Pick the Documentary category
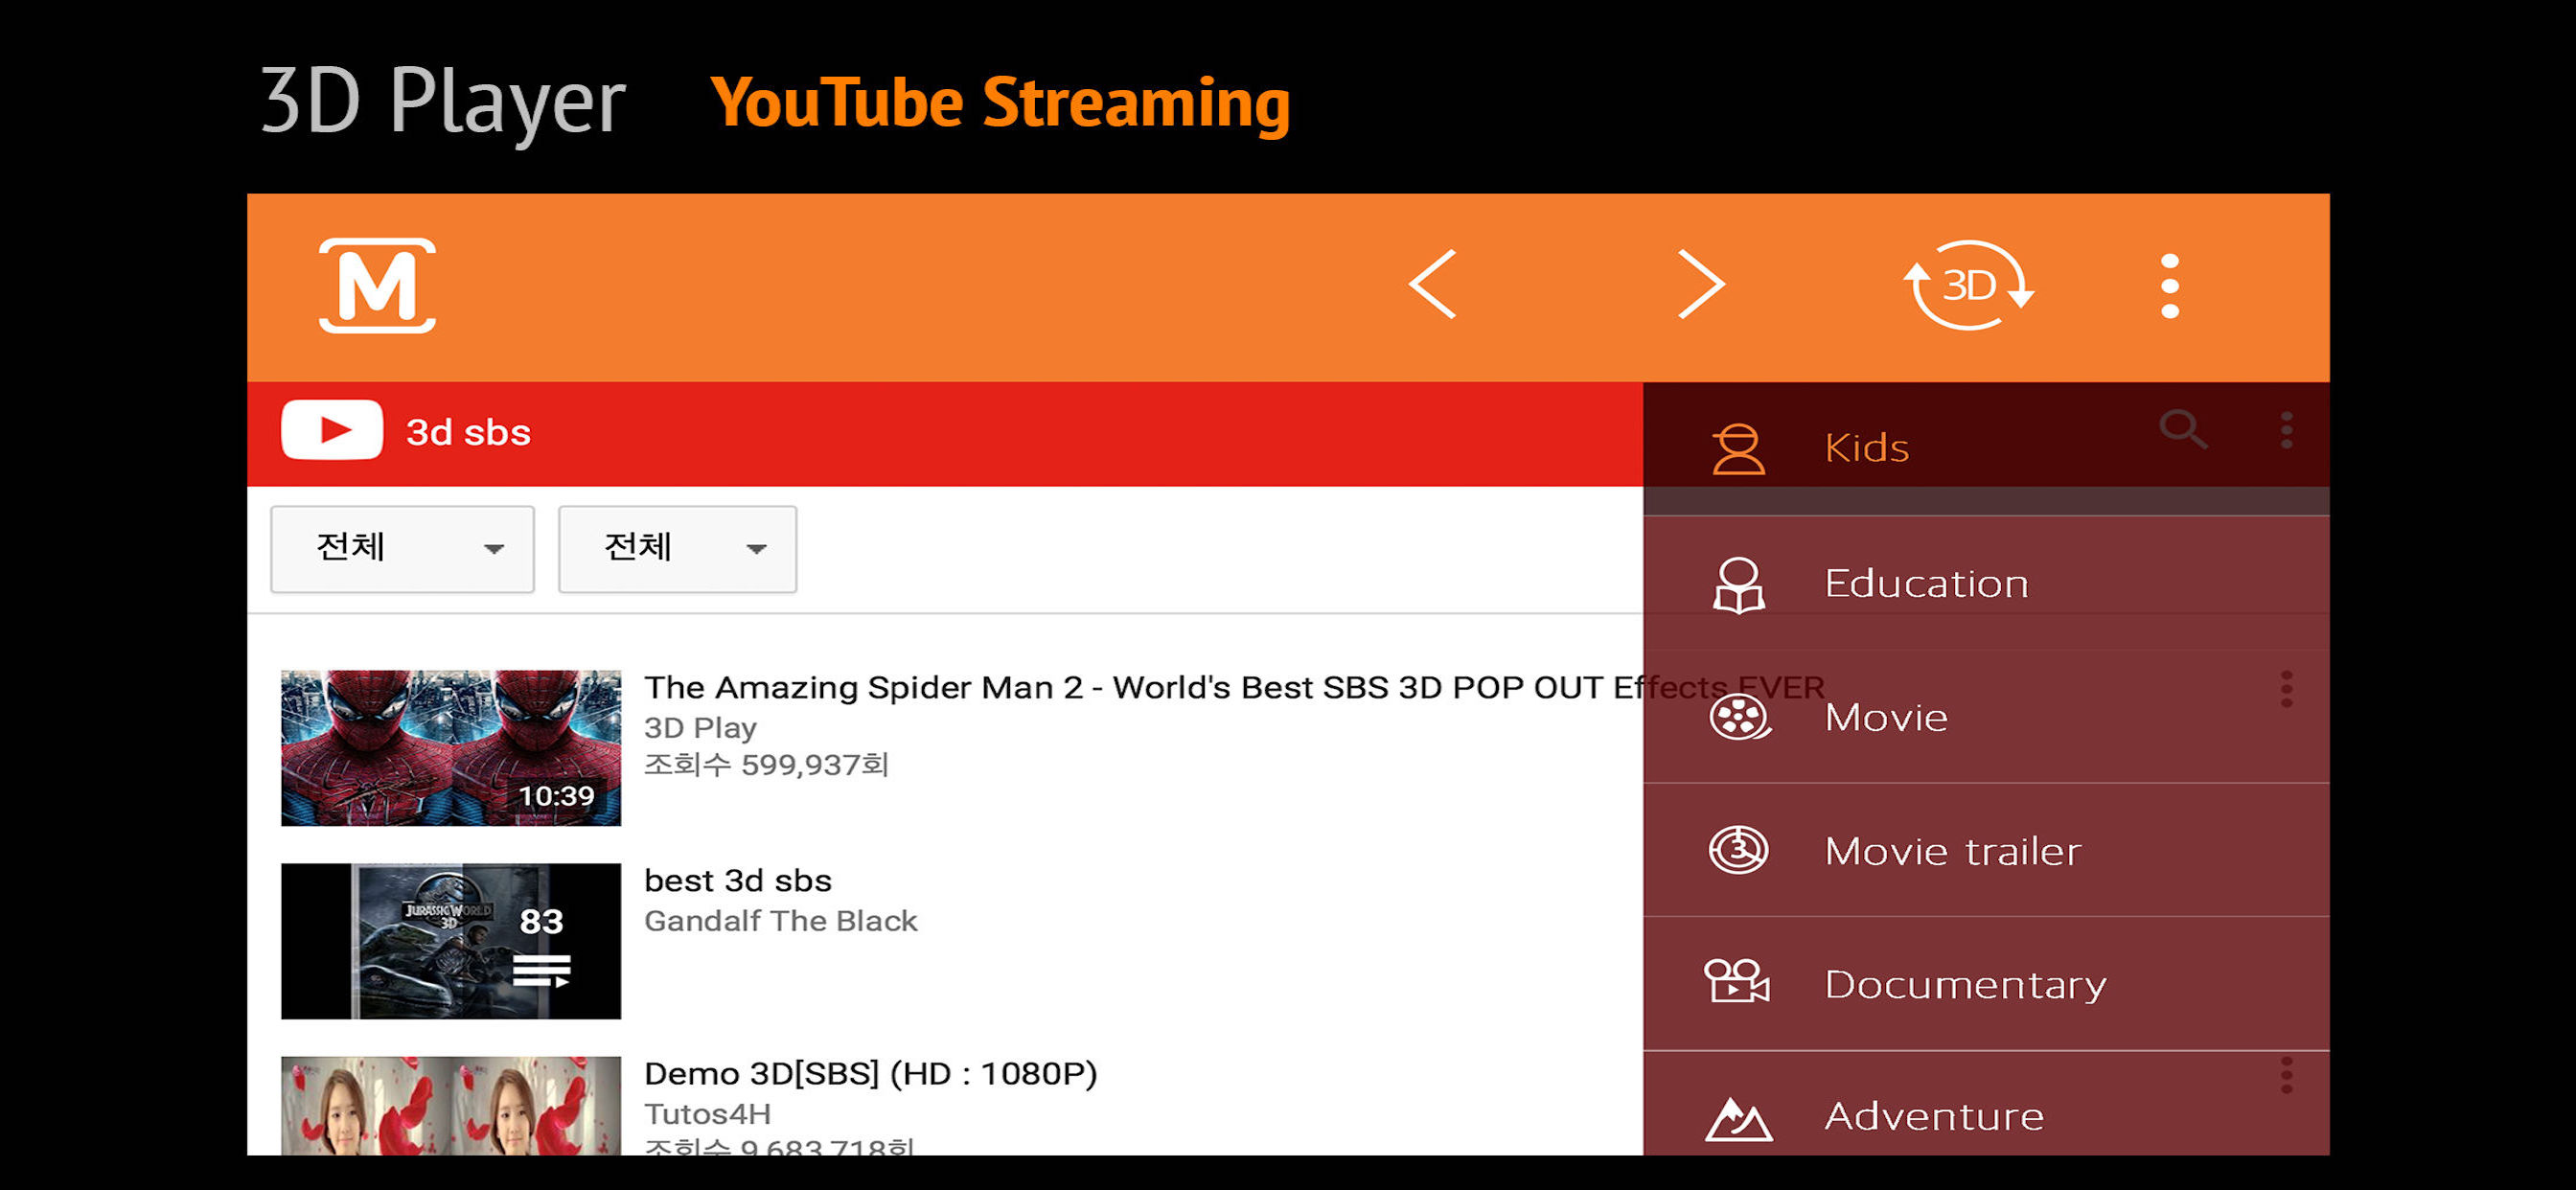The width and height of the screenshot is (2576, 1190). pos(1986,984)
